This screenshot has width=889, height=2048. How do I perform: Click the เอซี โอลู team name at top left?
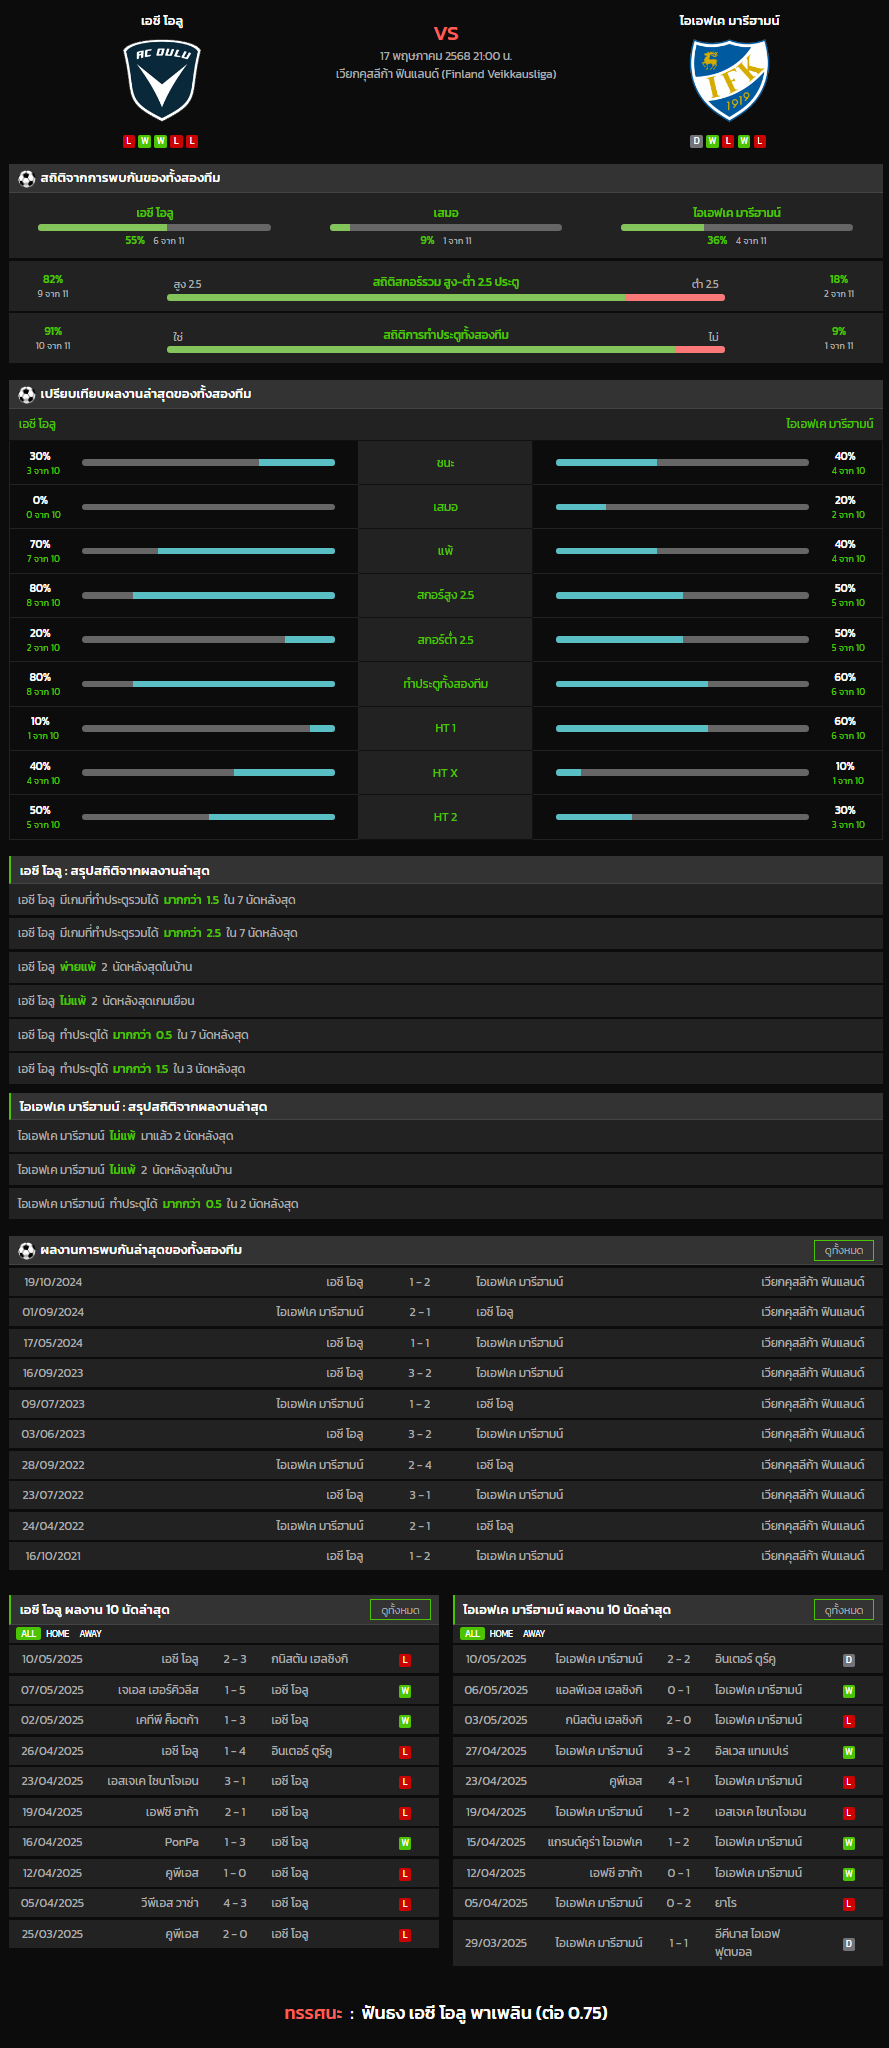pyautogui.click(x=161, y=21)
